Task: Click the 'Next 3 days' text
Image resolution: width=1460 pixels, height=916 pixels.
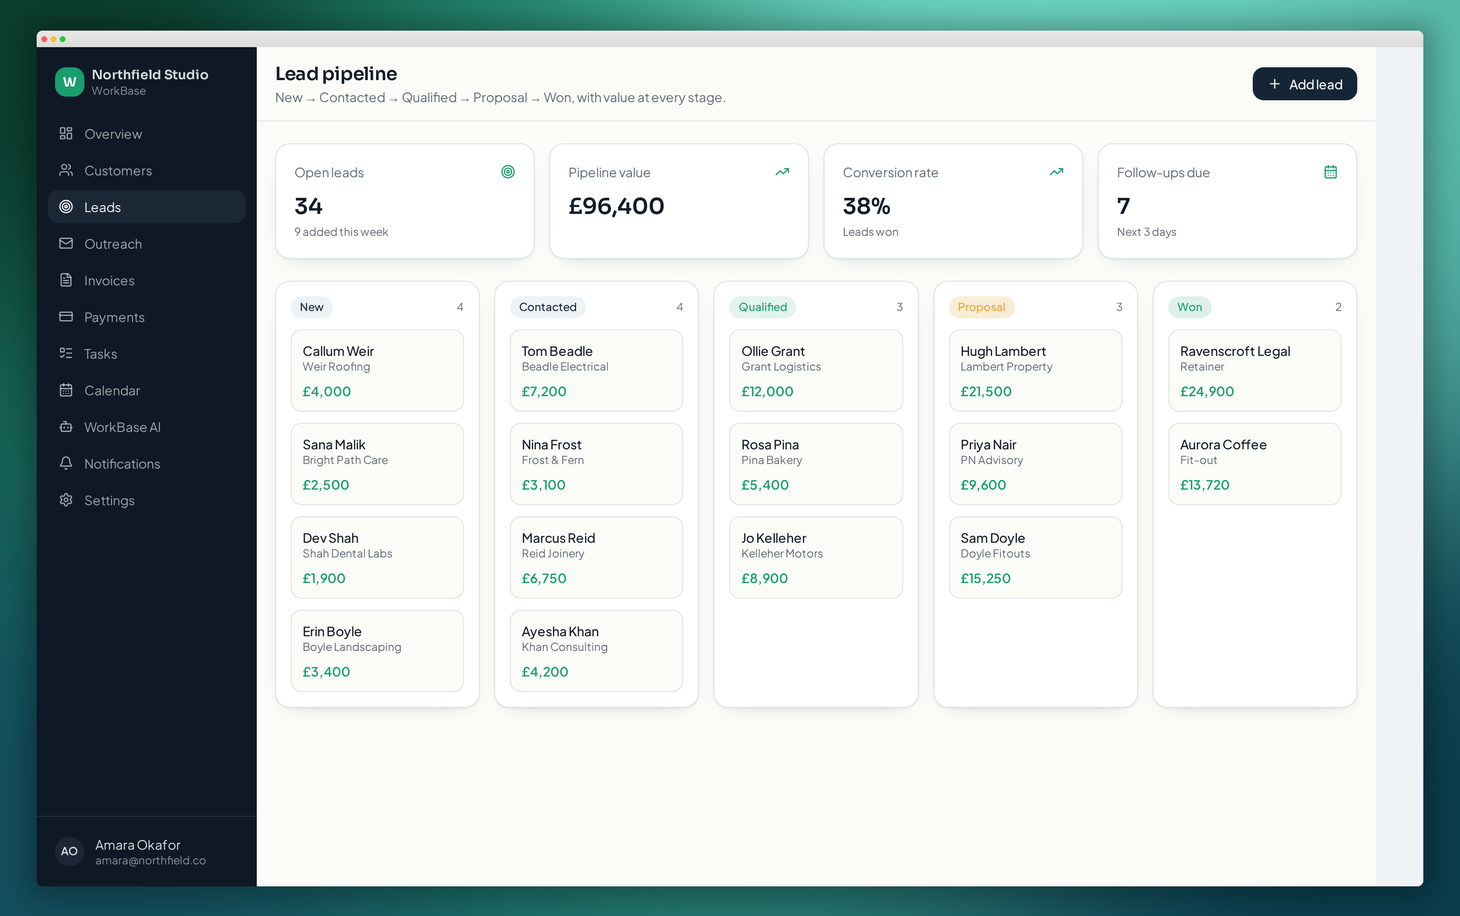Action: [x=1146, y=232]
